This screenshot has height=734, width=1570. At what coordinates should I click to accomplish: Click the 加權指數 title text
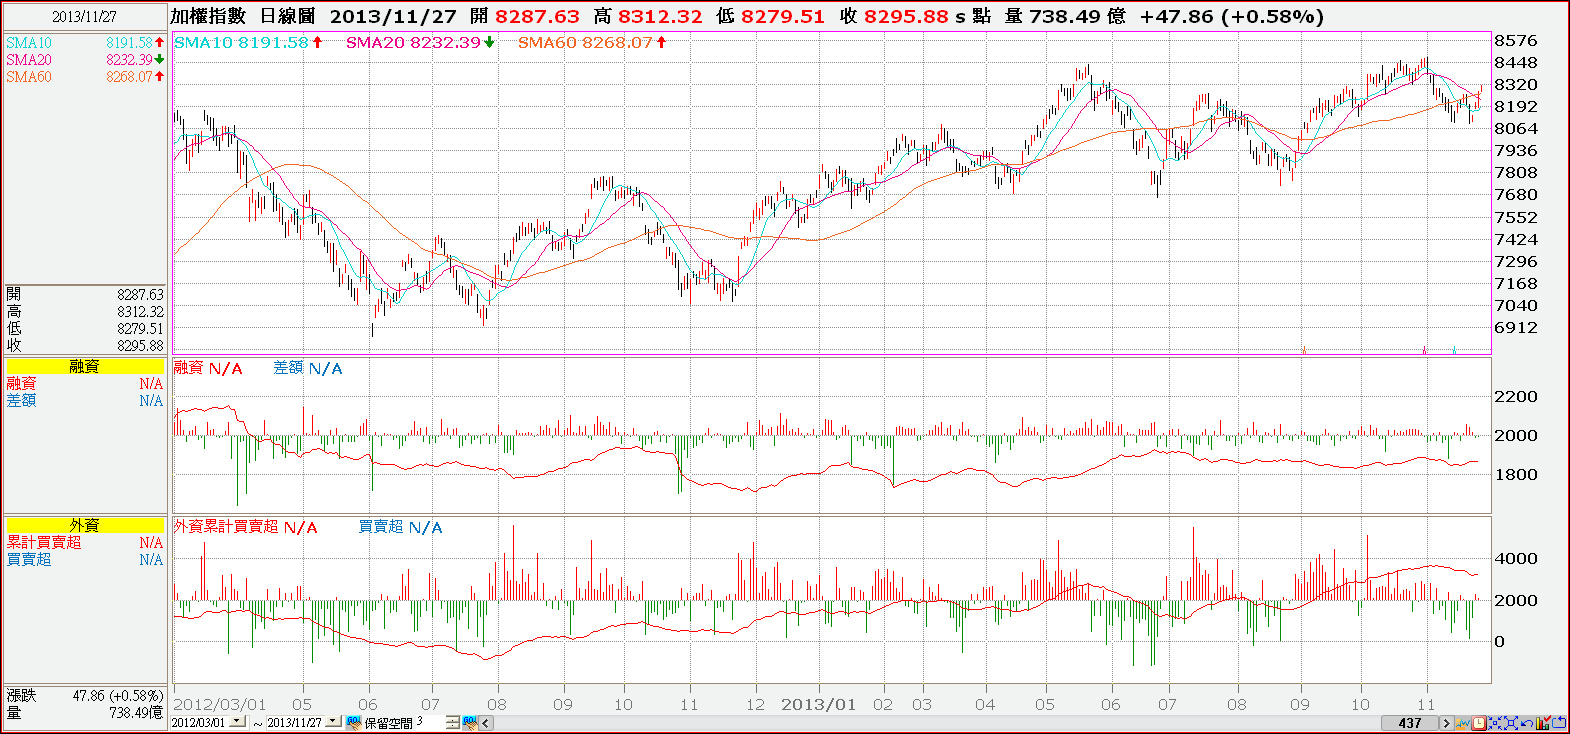(208, 16)
